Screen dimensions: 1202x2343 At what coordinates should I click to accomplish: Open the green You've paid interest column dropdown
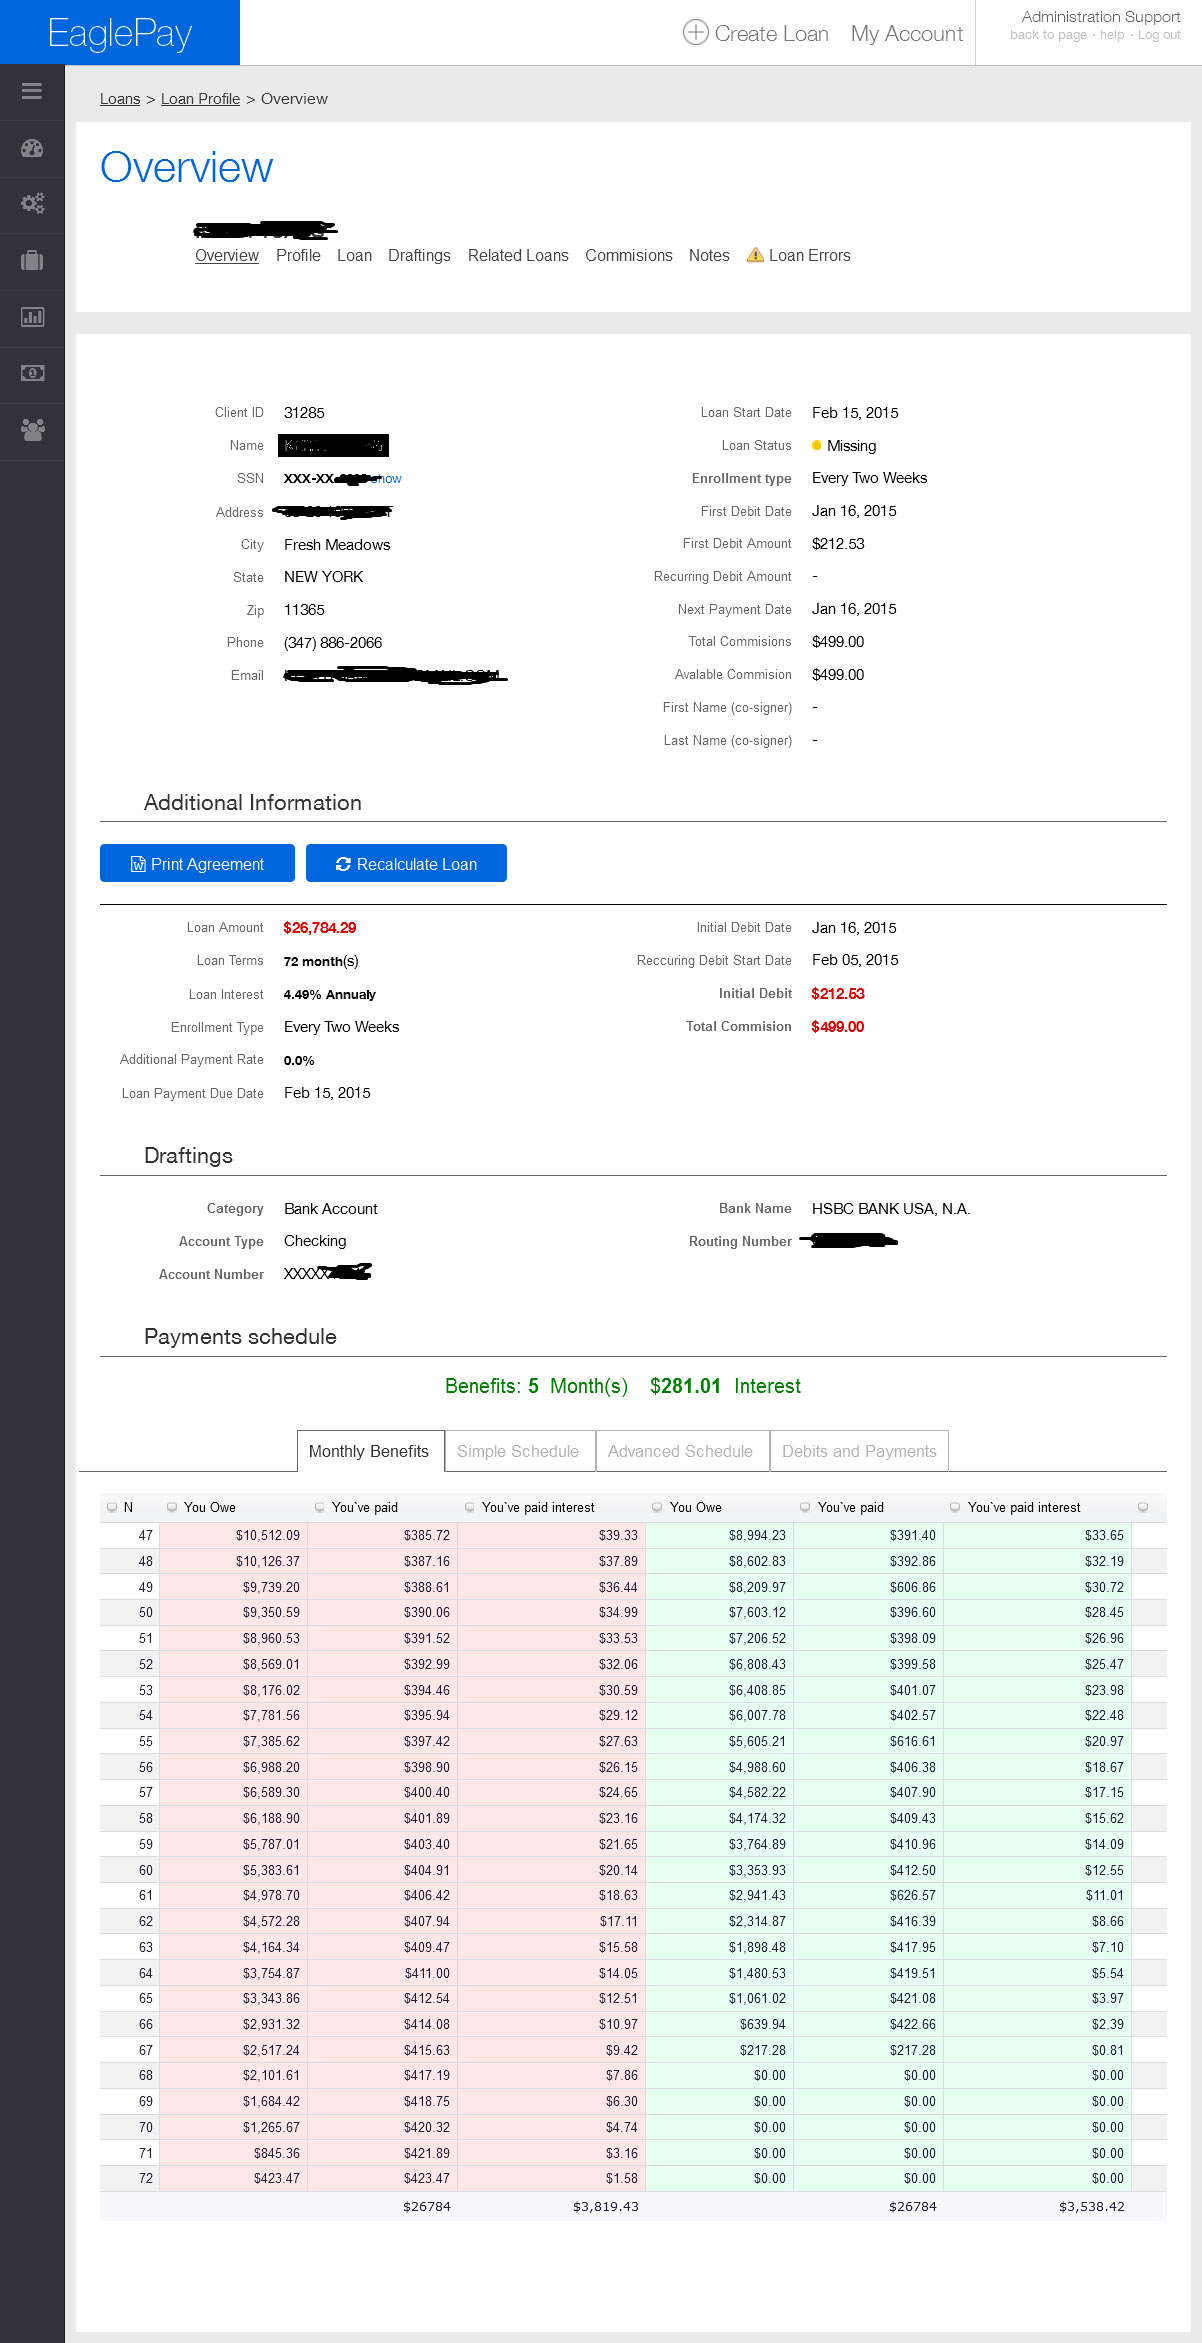click(x=955, y=1508)
